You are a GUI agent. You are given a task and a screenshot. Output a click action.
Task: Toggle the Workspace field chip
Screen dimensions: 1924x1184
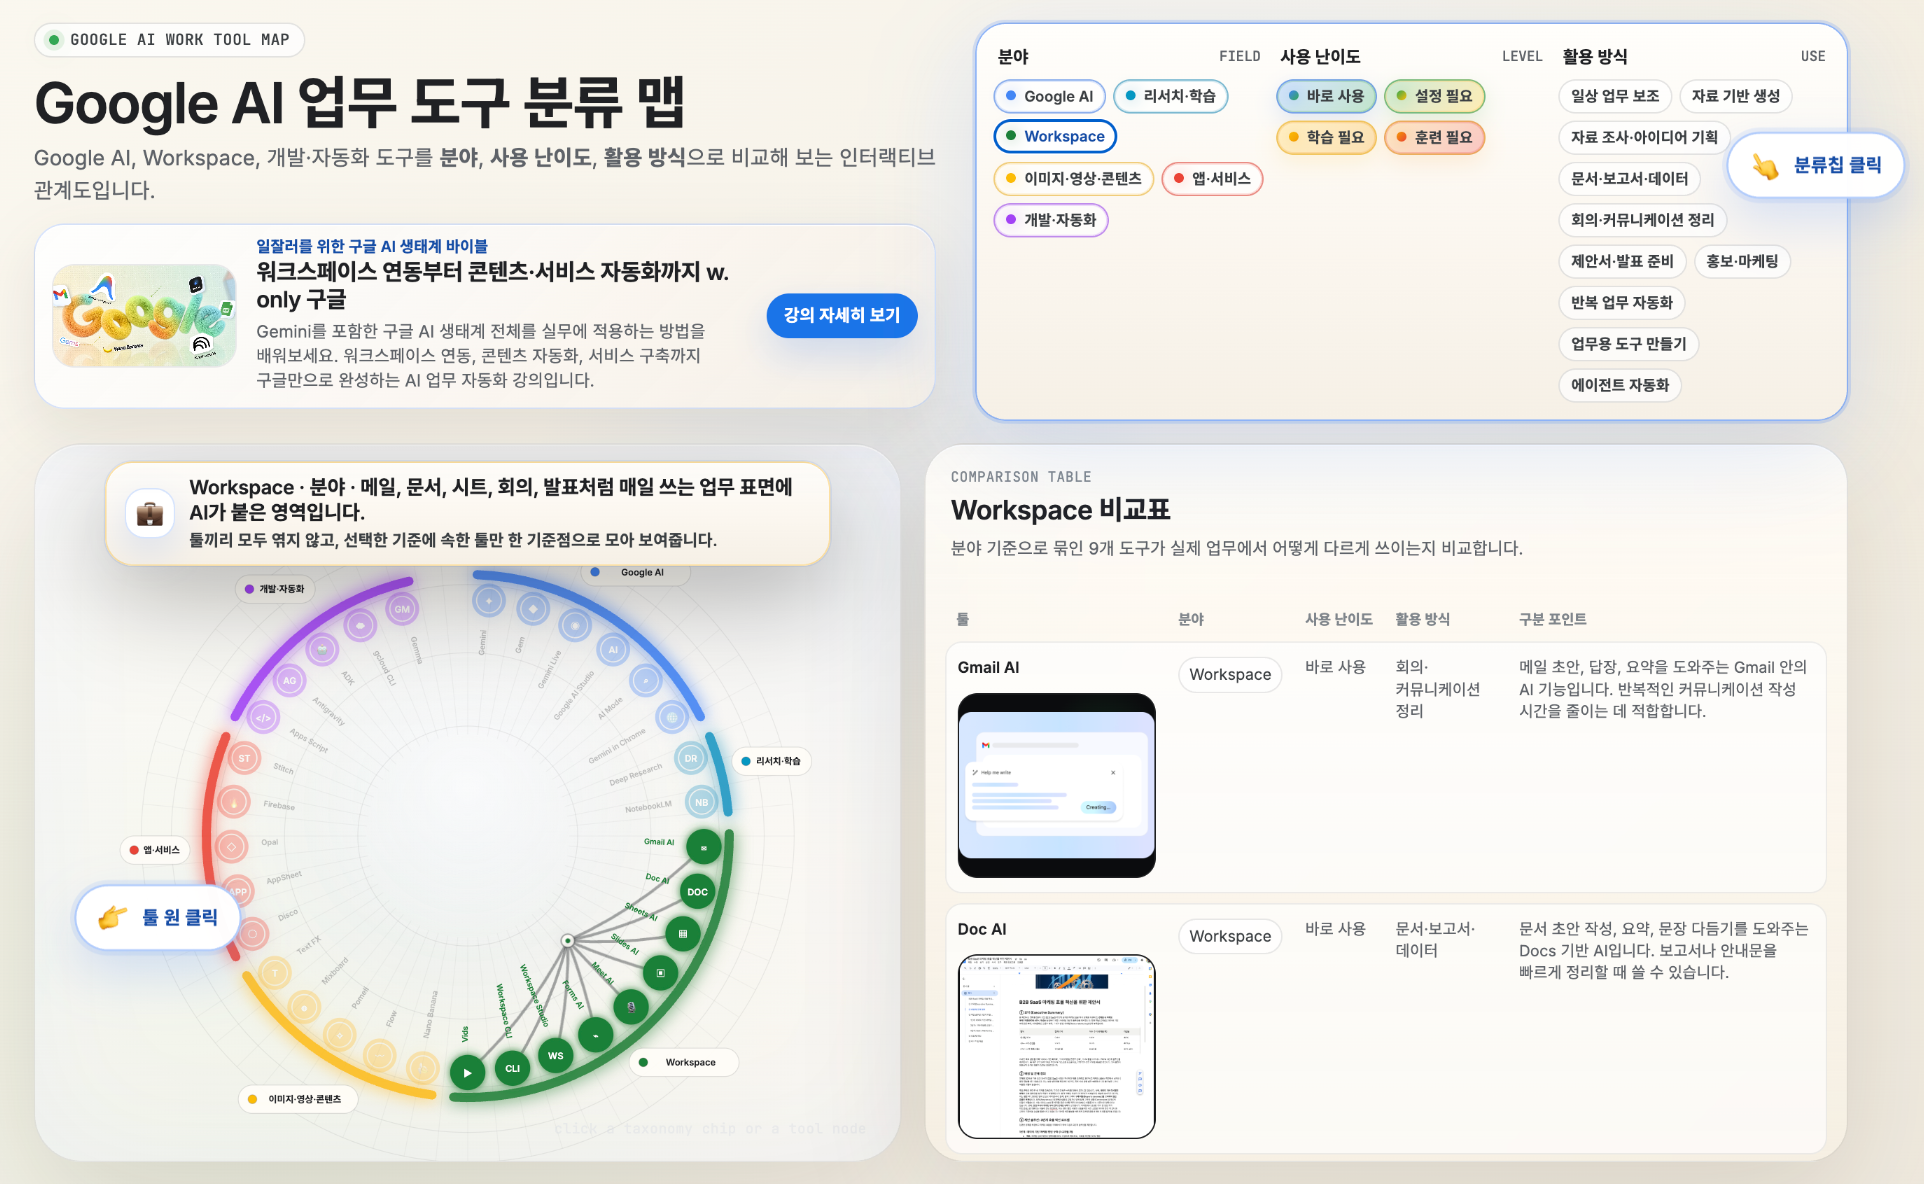click(1055, 136)
